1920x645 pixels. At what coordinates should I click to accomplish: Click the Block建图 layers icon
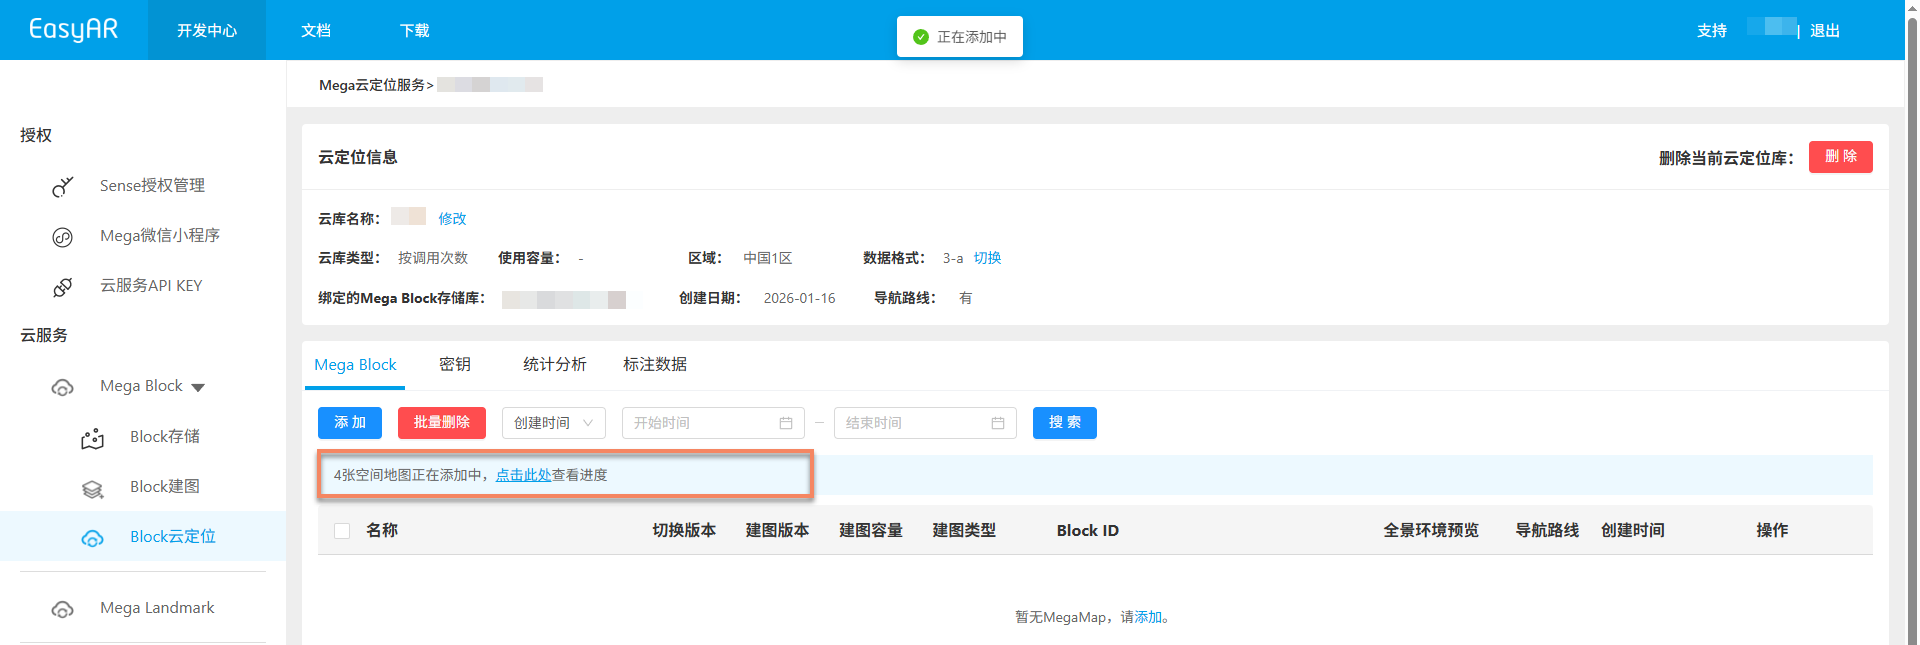click(93, 488)
